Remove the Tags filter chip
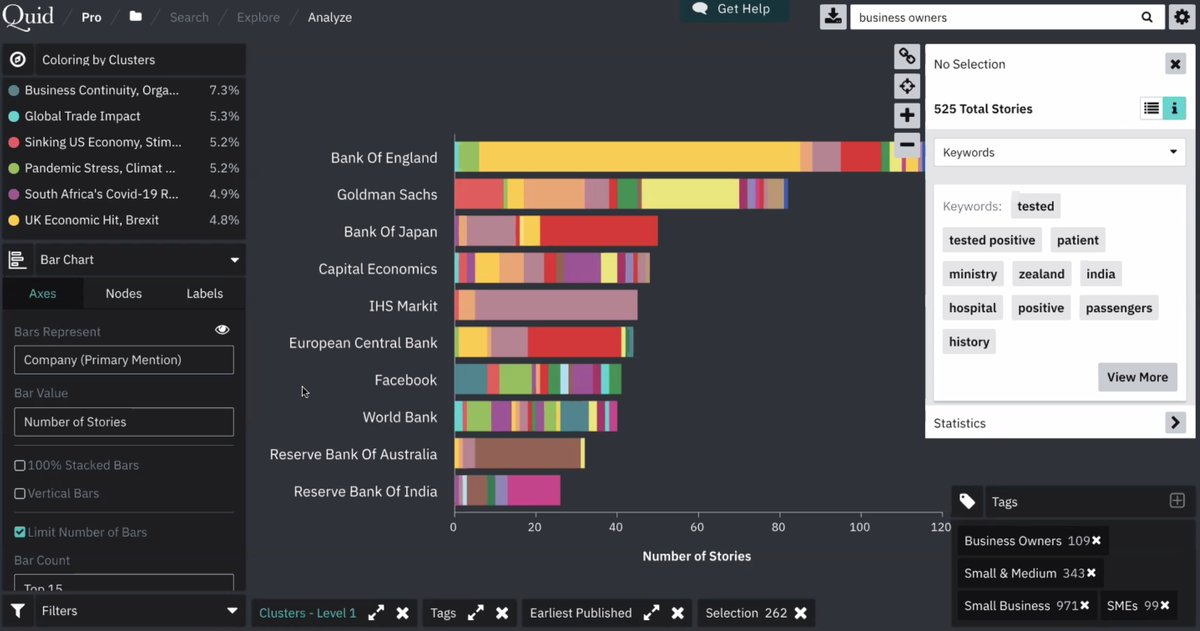 click(x=502, y=613)
